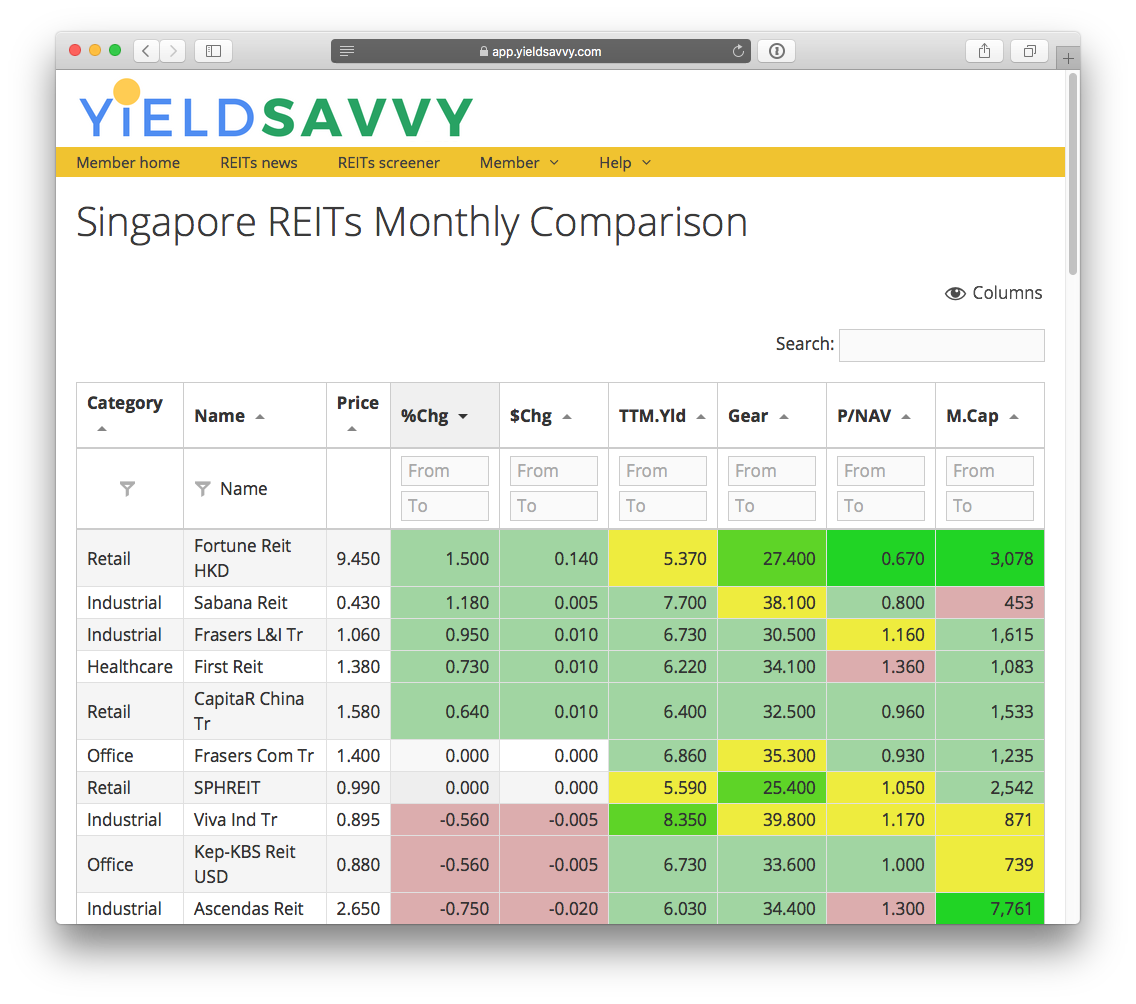Click the browser back arrow

(x=146, y=50)
